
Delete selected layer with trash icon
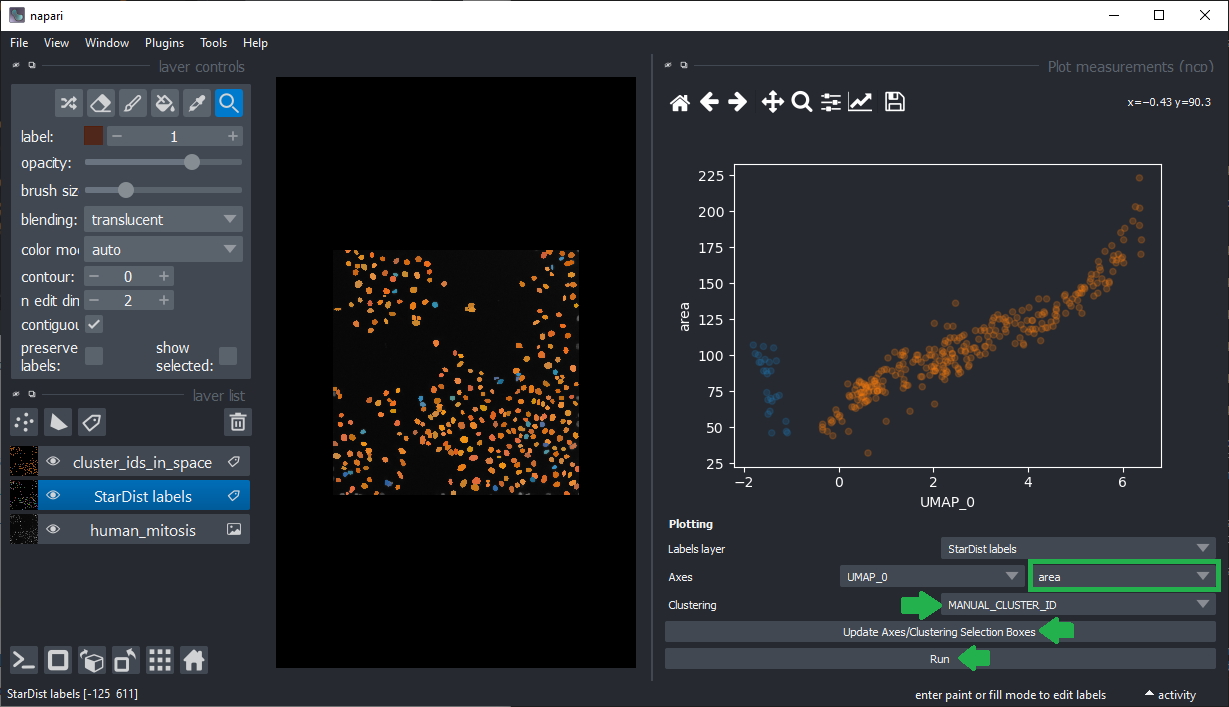(x=237, y=422)
